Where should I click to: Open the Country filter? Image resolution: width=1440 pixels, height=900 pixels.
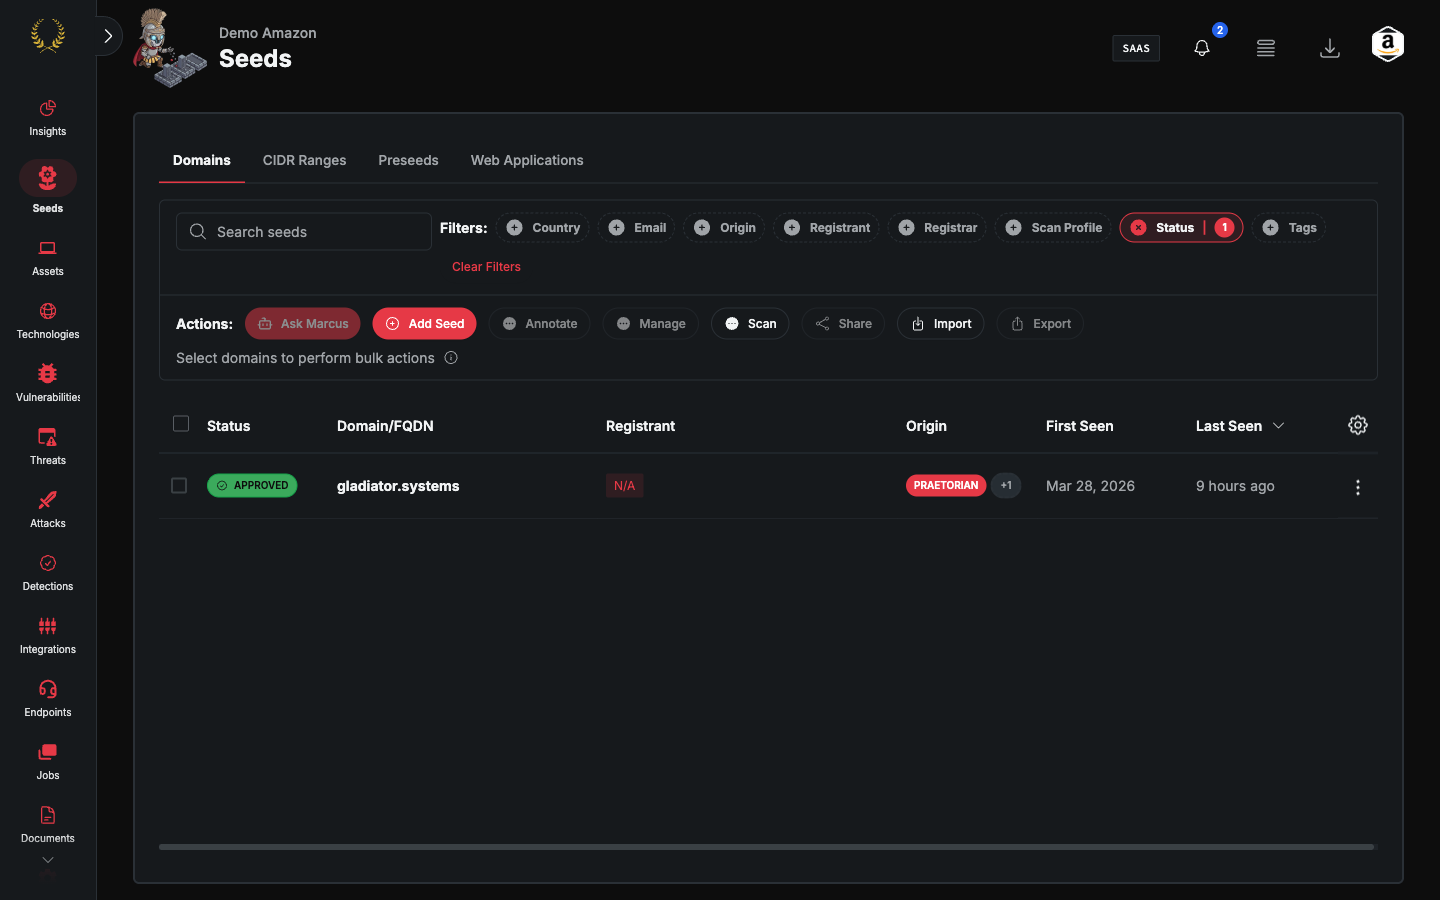543,228
